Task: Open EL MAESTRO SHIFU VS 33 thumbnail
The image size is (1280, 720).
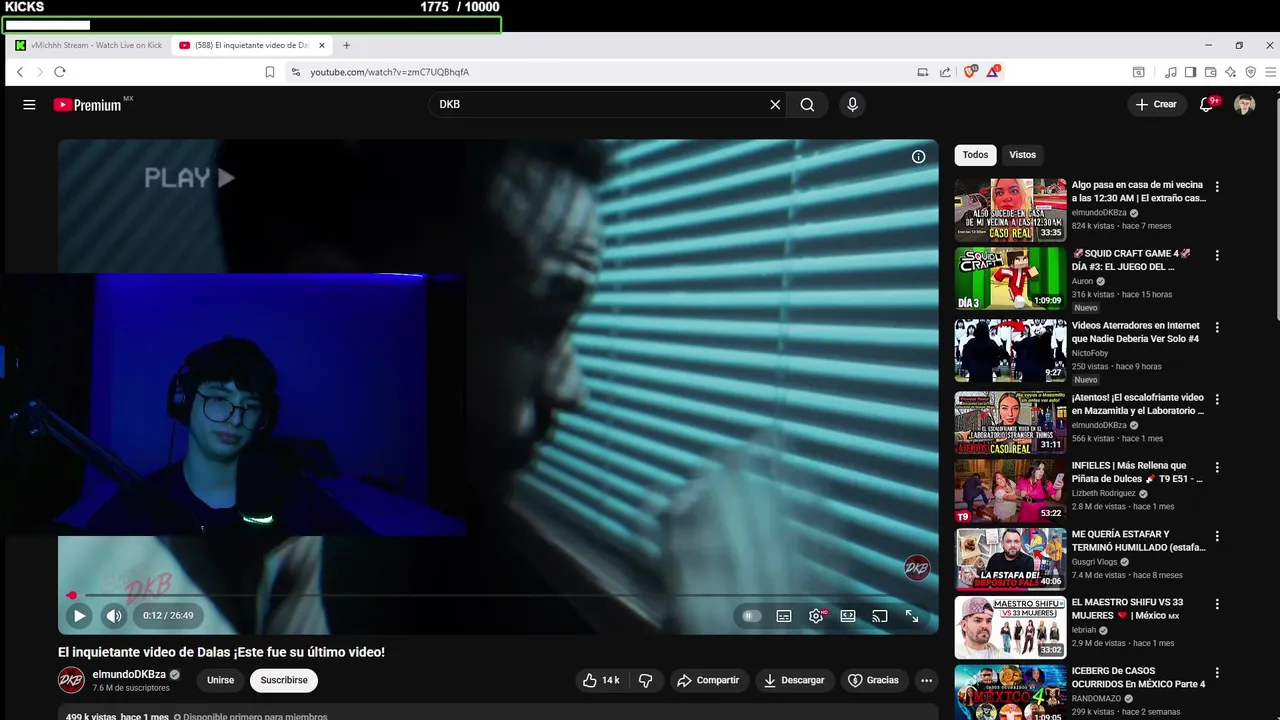Action: coord(1010,627)
